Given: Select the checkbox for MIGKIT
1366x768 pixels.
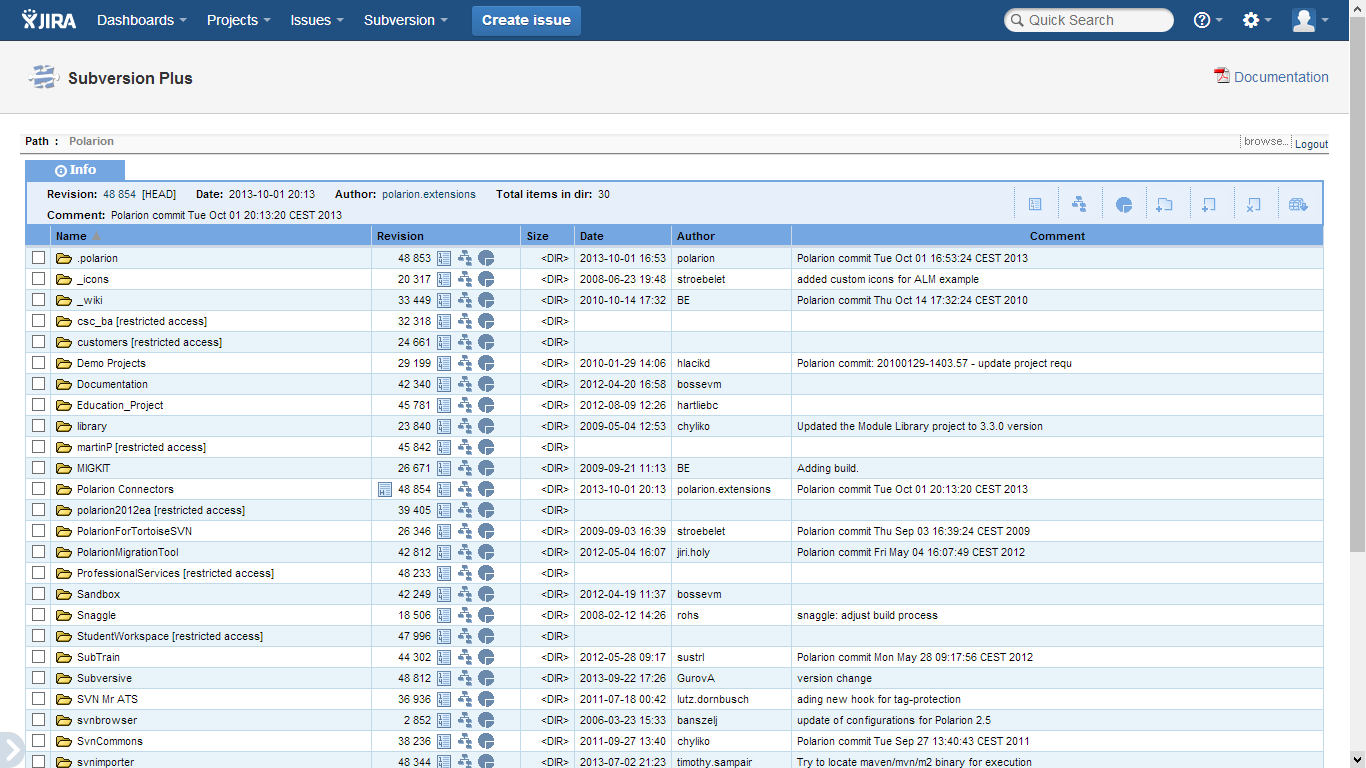Looking at the screenshot, I should tap(39, 468).
